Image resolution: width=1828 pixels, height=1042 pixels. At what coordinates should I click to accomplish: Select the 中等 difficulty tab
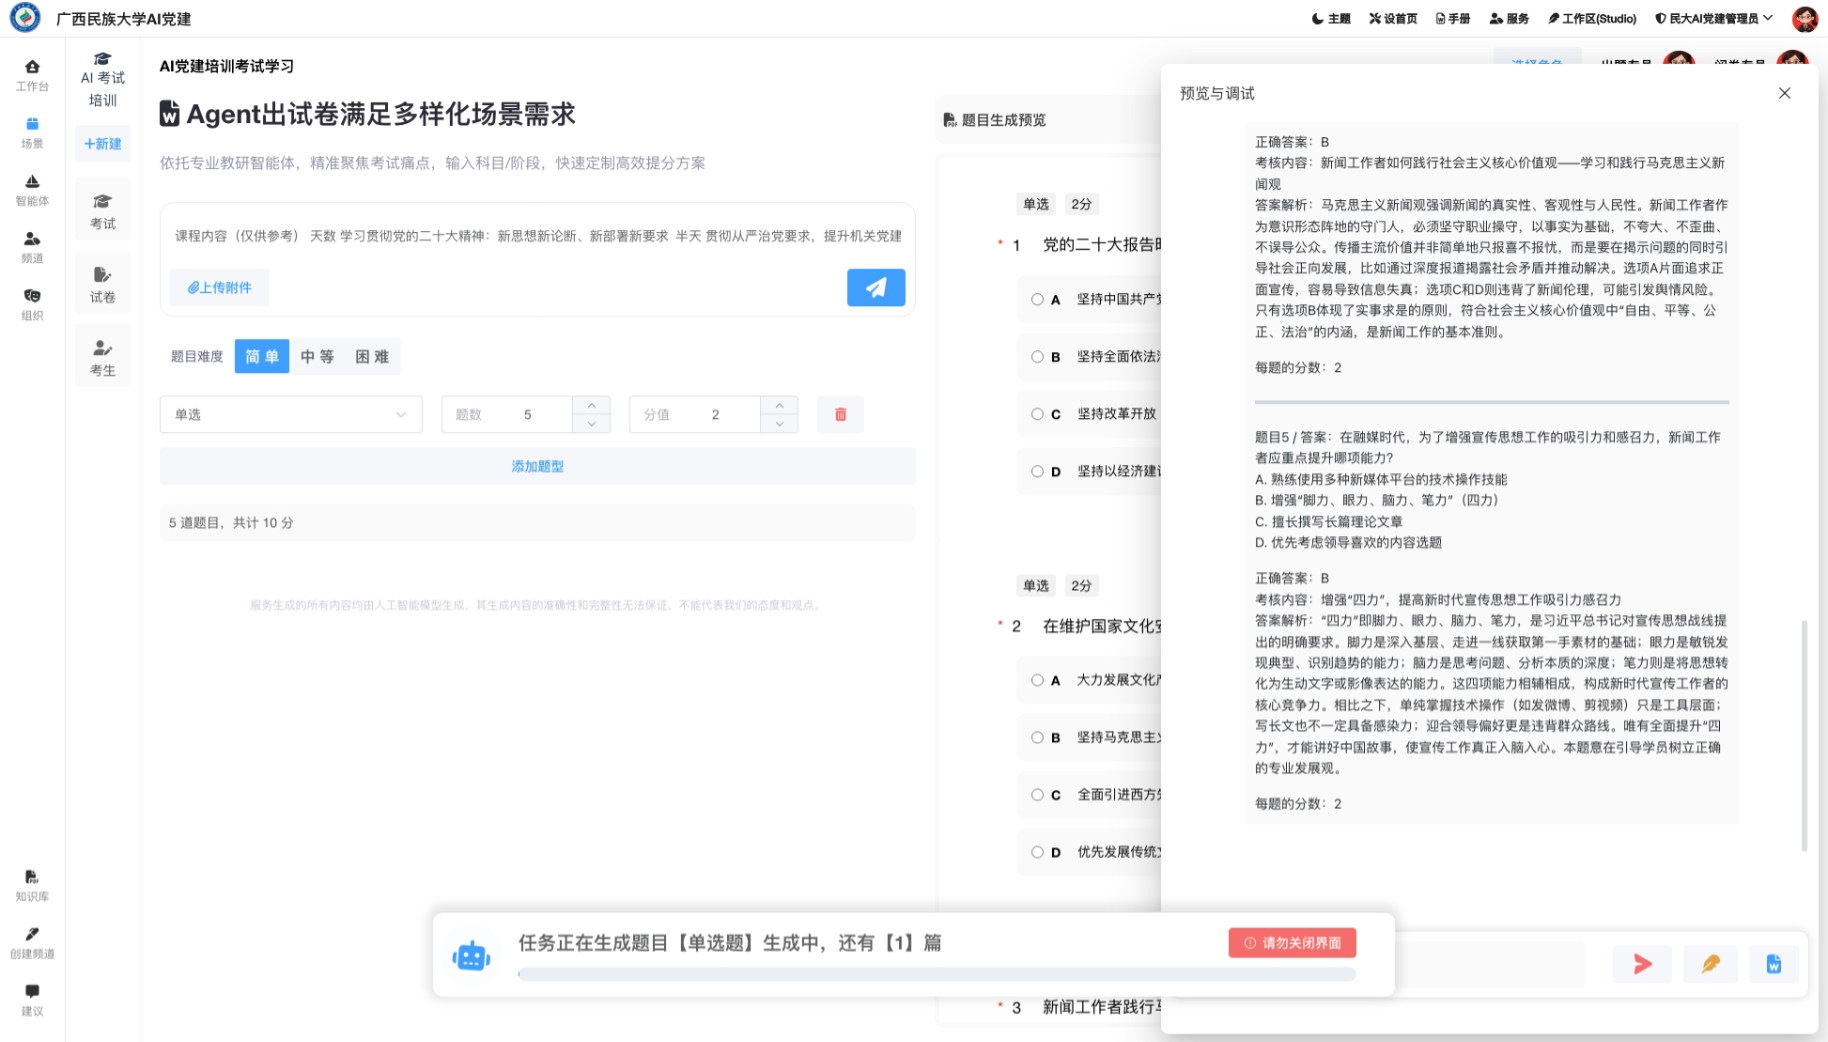coord(317,356)
